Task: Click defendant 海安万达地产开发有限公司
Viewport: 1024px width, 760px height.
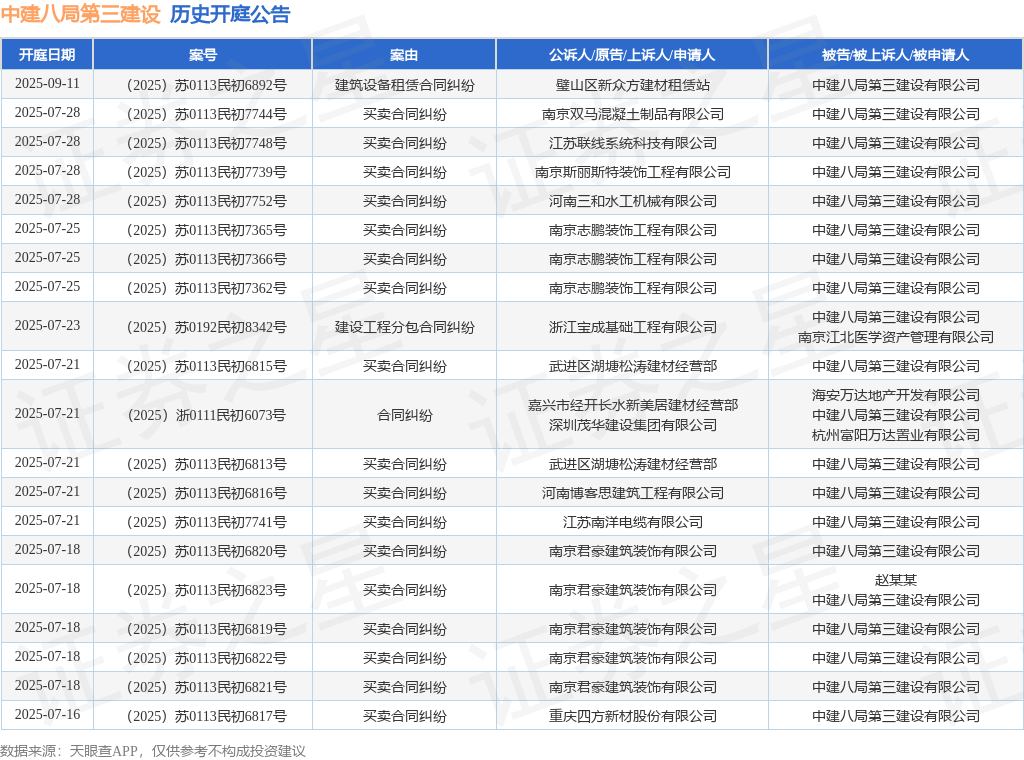Action: (895, 395)
